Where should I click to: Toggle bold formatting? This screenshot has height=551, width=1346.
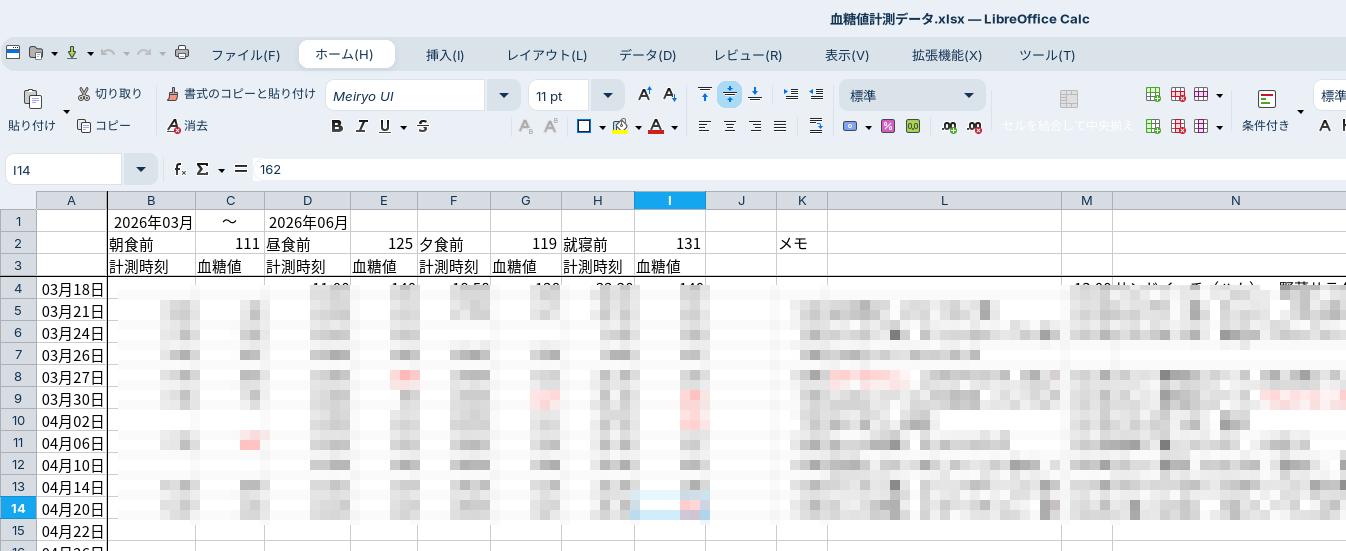pos(337,126)
